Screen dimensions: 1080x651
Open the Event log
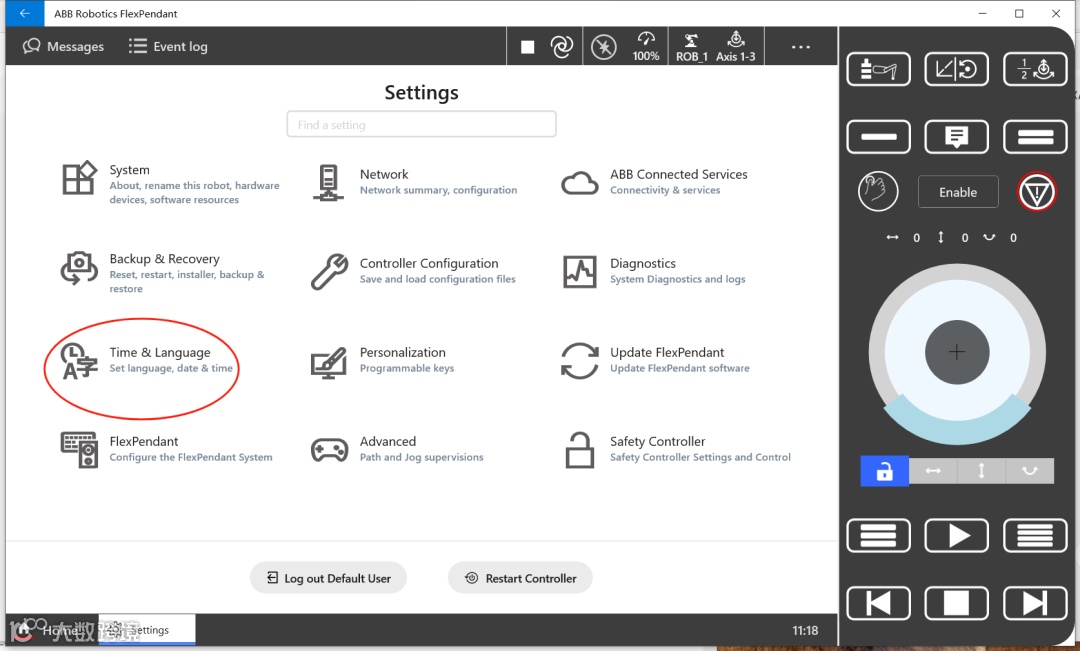[x=168, y=46]
